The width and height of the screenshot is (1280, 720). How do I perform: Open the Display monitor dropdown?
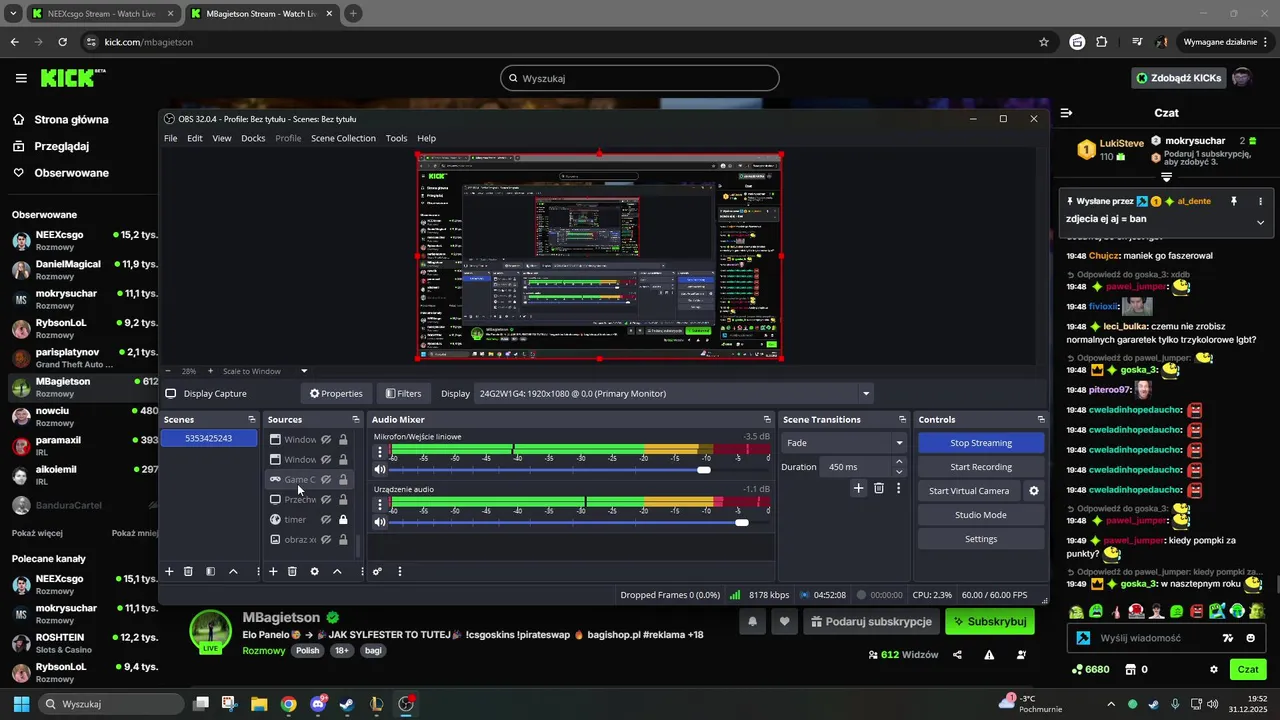point(673,394)
